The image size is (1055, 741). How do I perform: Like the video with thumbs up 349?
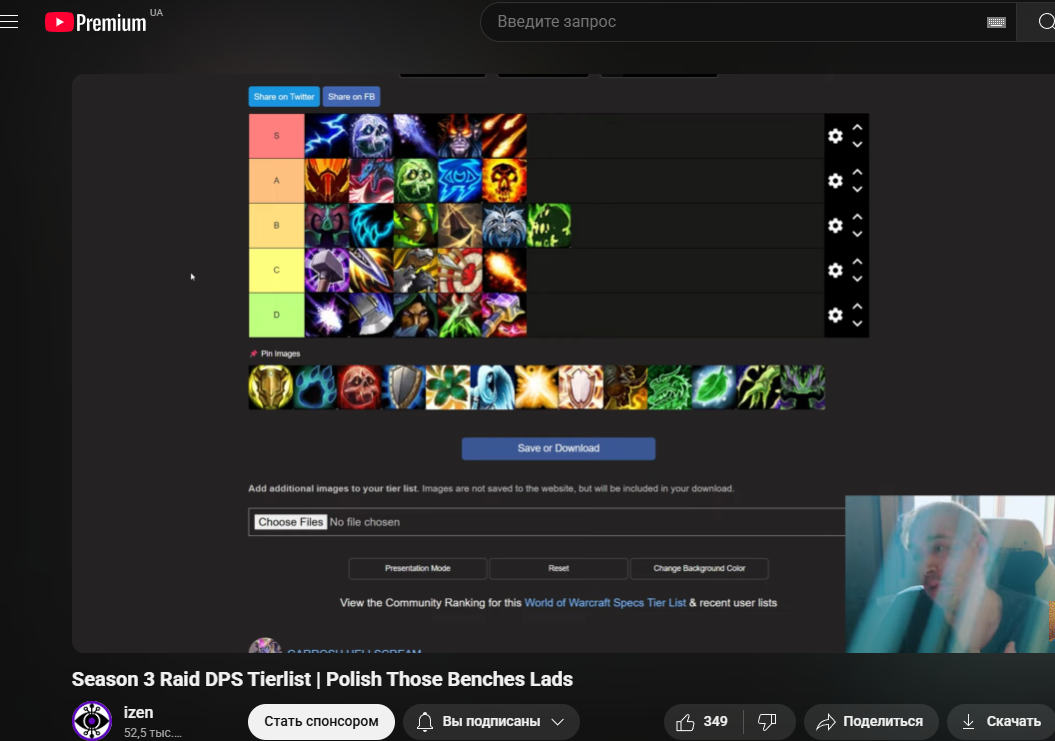tap(703, 721)
